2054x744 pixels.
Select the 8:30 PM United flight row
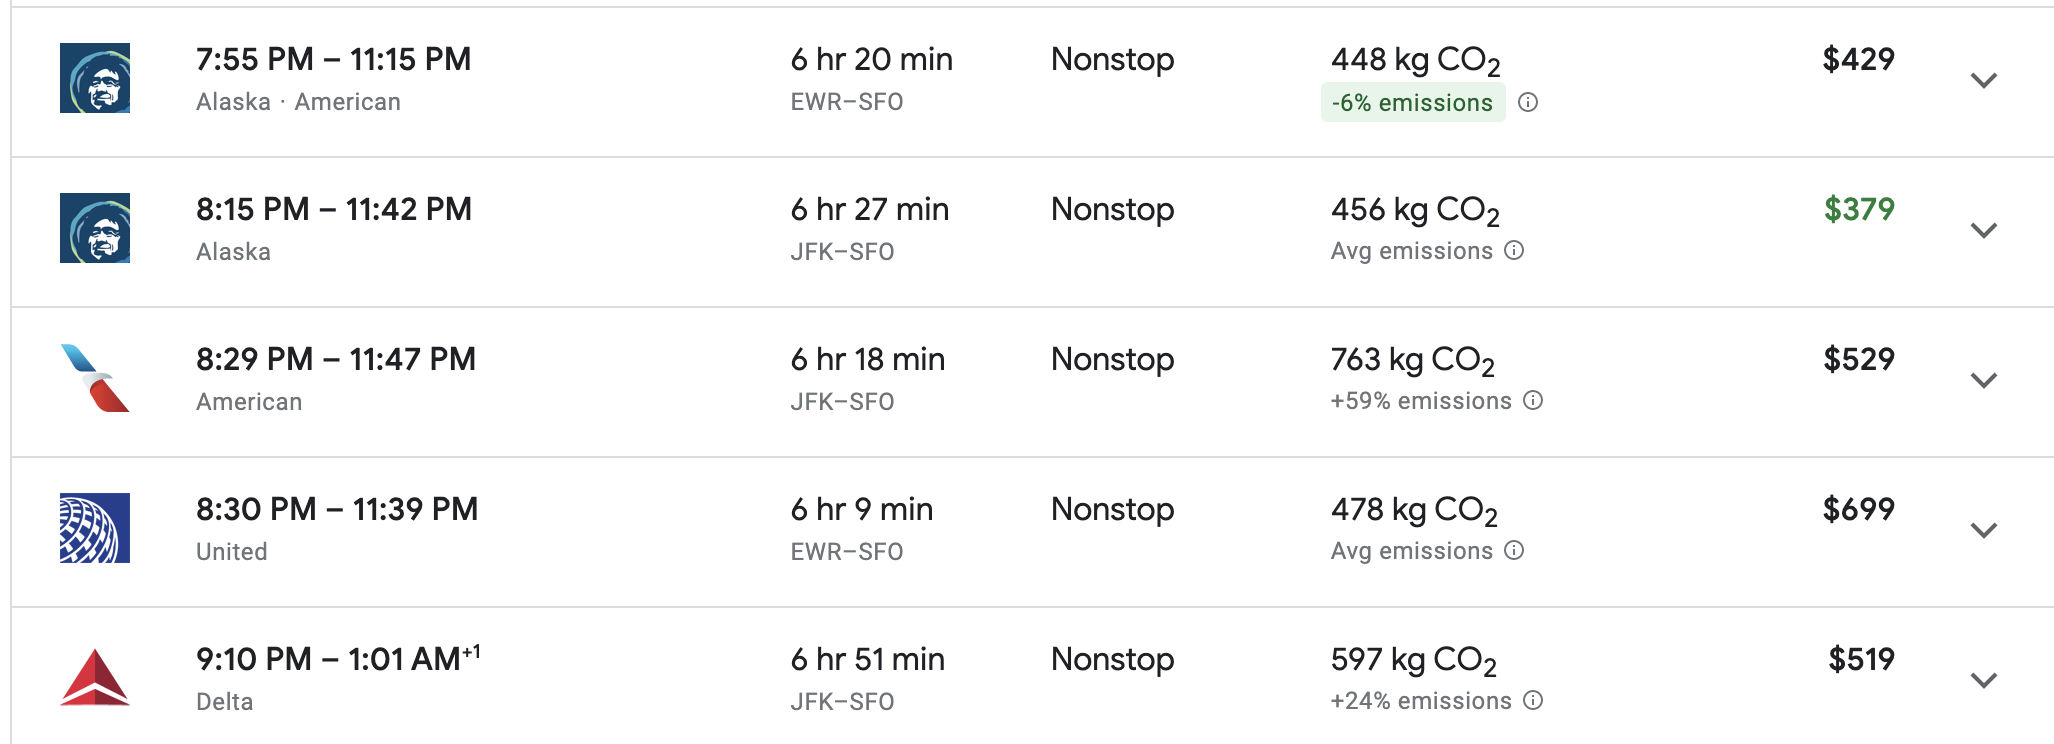tap(1032, 532)
